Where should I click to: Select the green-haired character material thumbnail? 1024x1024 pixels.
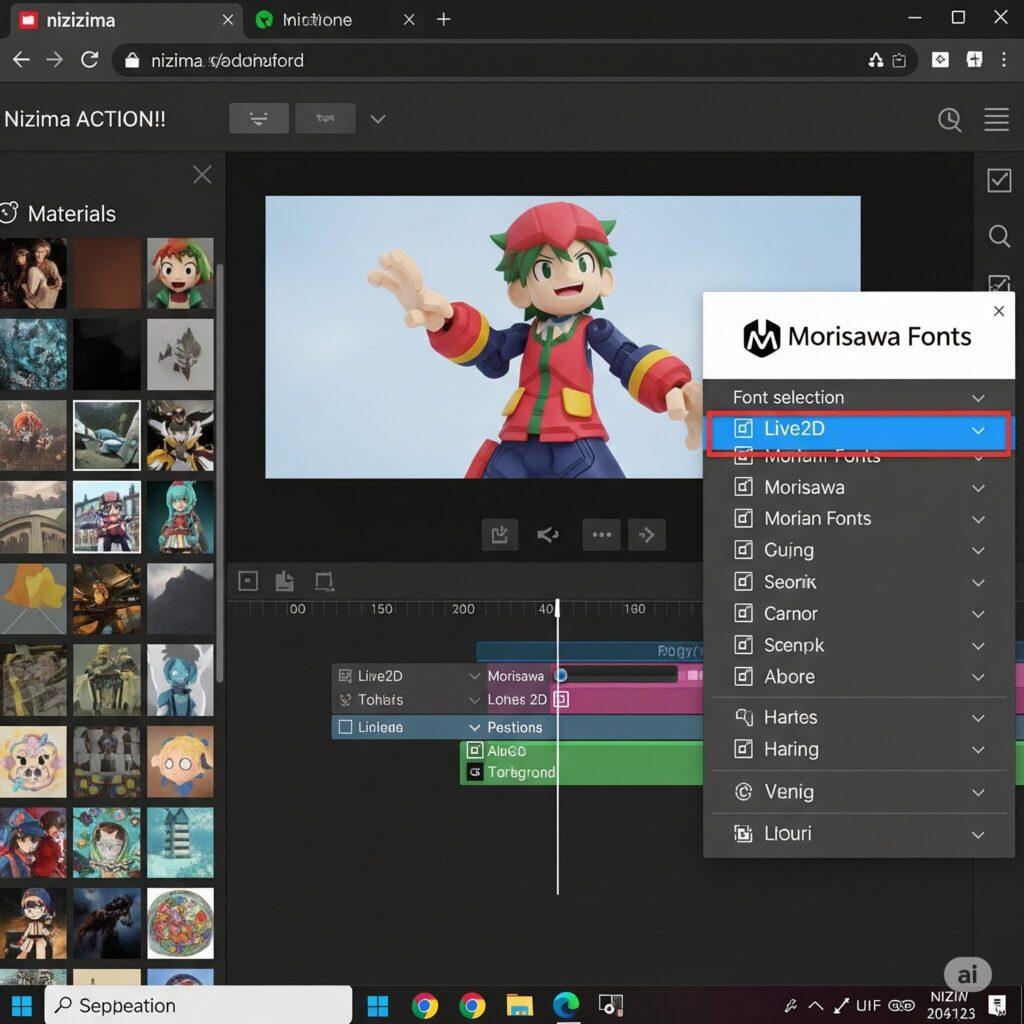coord(180,273)
